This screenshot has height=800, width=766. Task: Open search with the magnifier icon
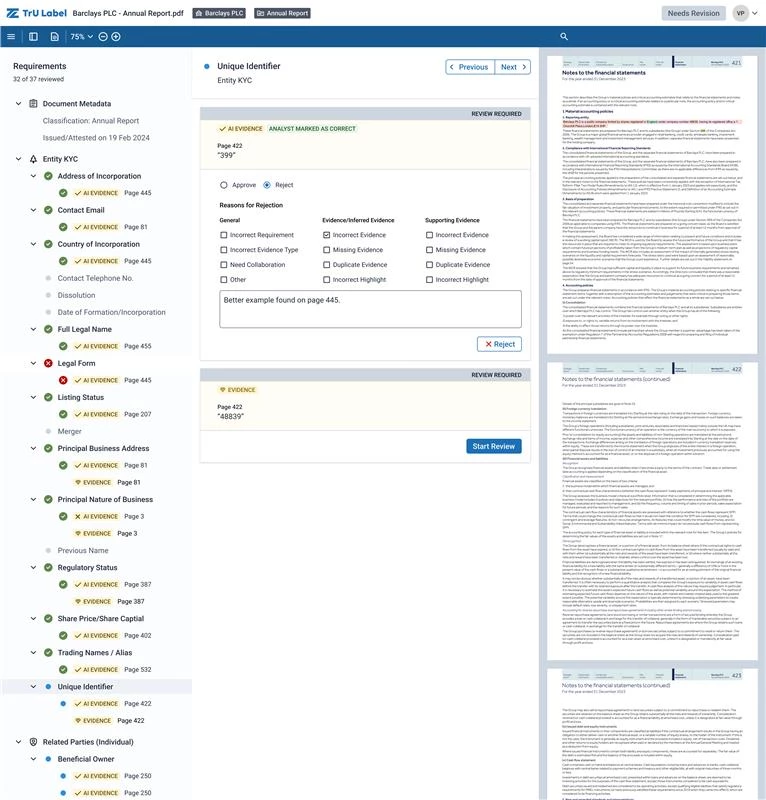[x=564, y=37]
